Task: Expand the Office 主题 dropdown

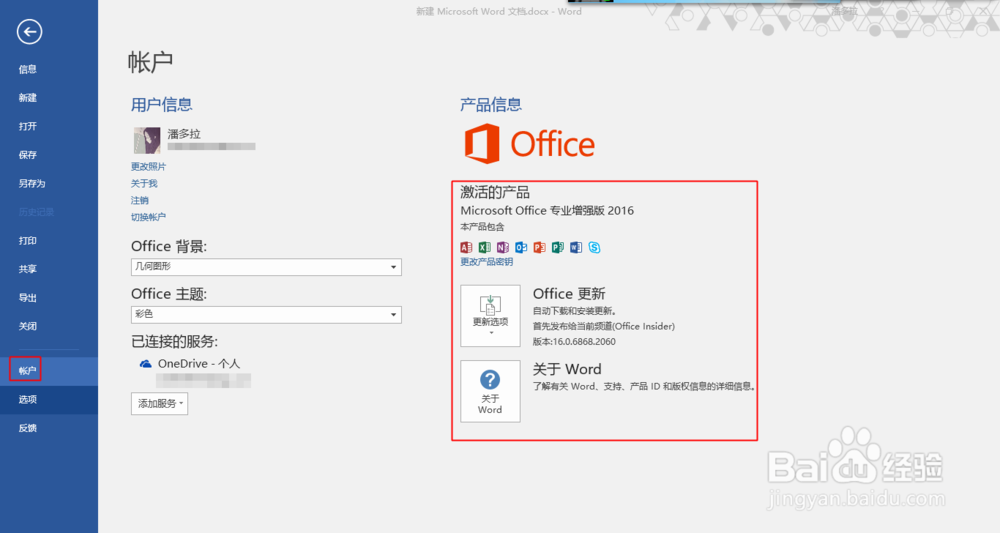Action: pyautogui.click(x=266, y=314)
